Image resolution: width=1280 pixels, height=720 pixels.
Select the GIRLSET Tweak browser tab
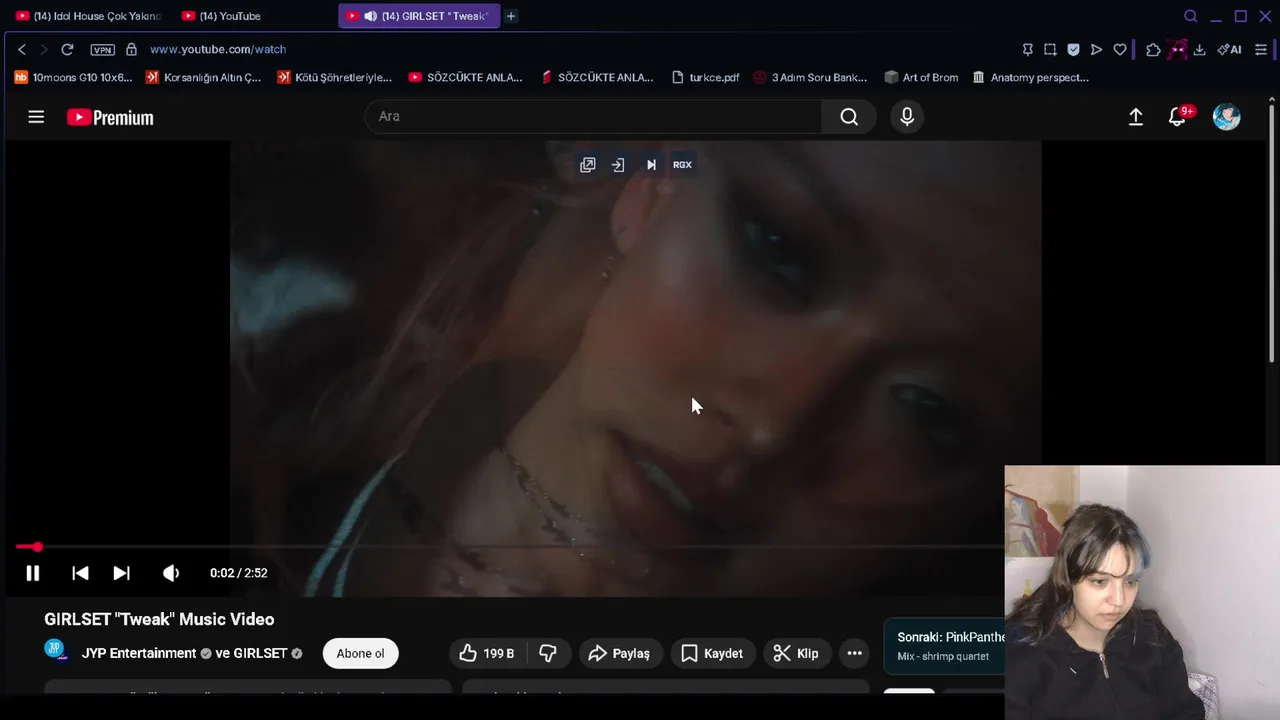pos(418,16)
